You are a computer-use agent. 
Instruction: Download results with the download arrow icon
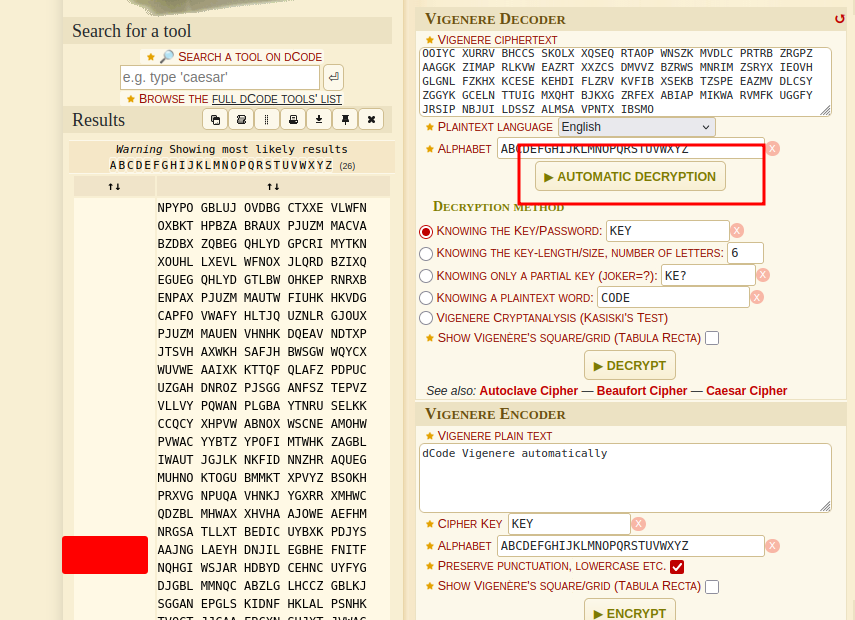click(x=319, y=119)
